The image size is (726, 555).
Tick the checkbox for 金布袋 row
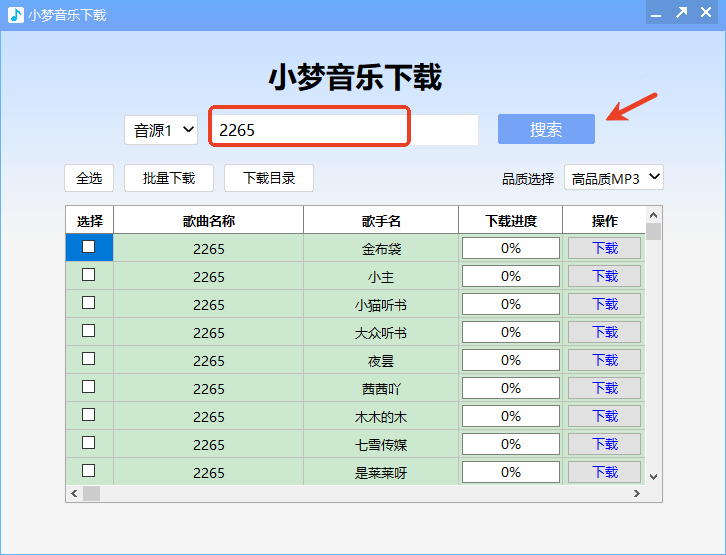(89, 247)
